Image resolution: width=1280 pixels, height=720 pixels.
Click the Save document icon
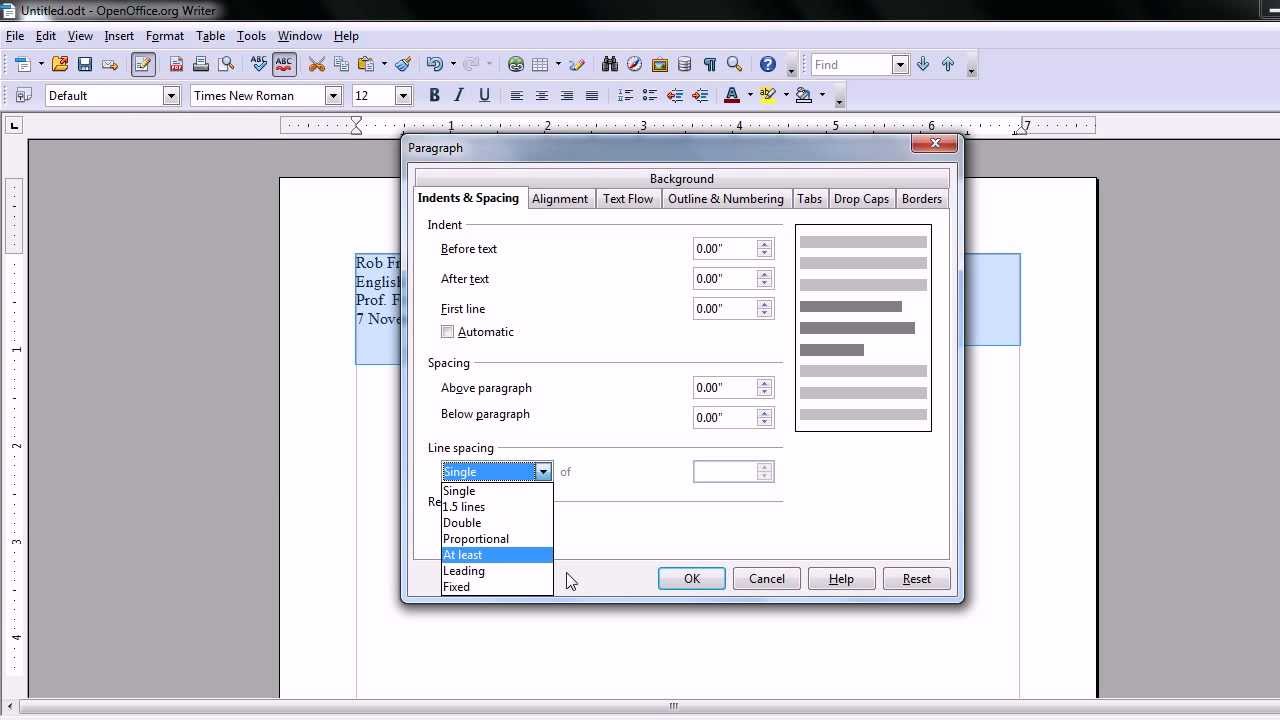coord(85,64)
